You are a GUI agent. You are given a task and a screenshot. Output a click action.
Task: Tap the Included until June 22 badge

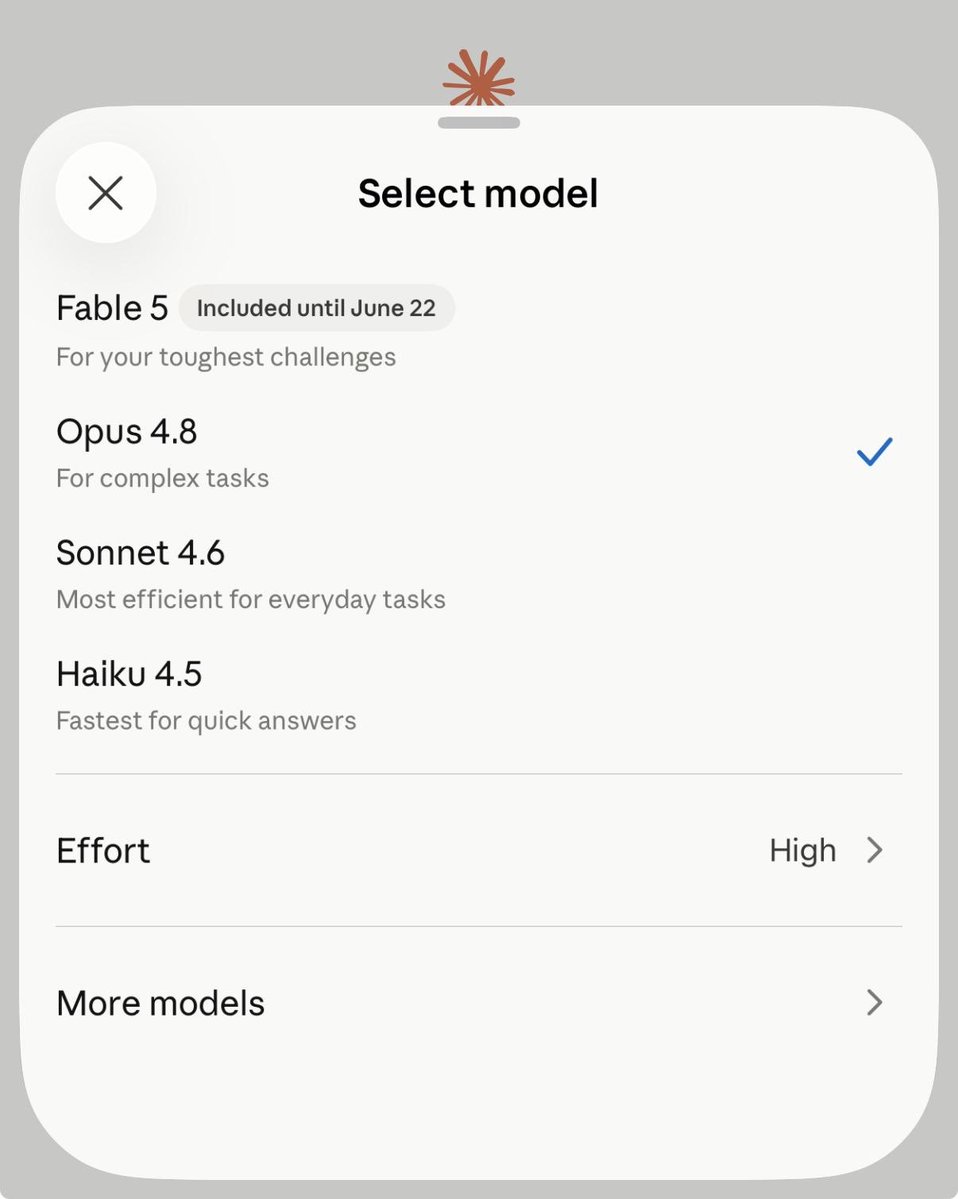pos(317,308)
